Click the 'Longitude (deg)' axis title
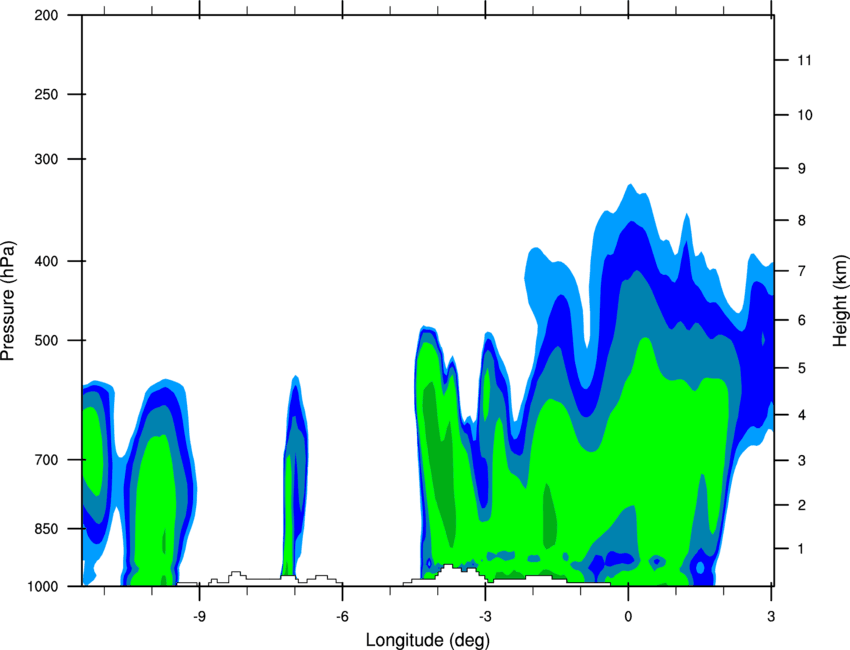The image size is (850, 650). click(x=428, y=640)
